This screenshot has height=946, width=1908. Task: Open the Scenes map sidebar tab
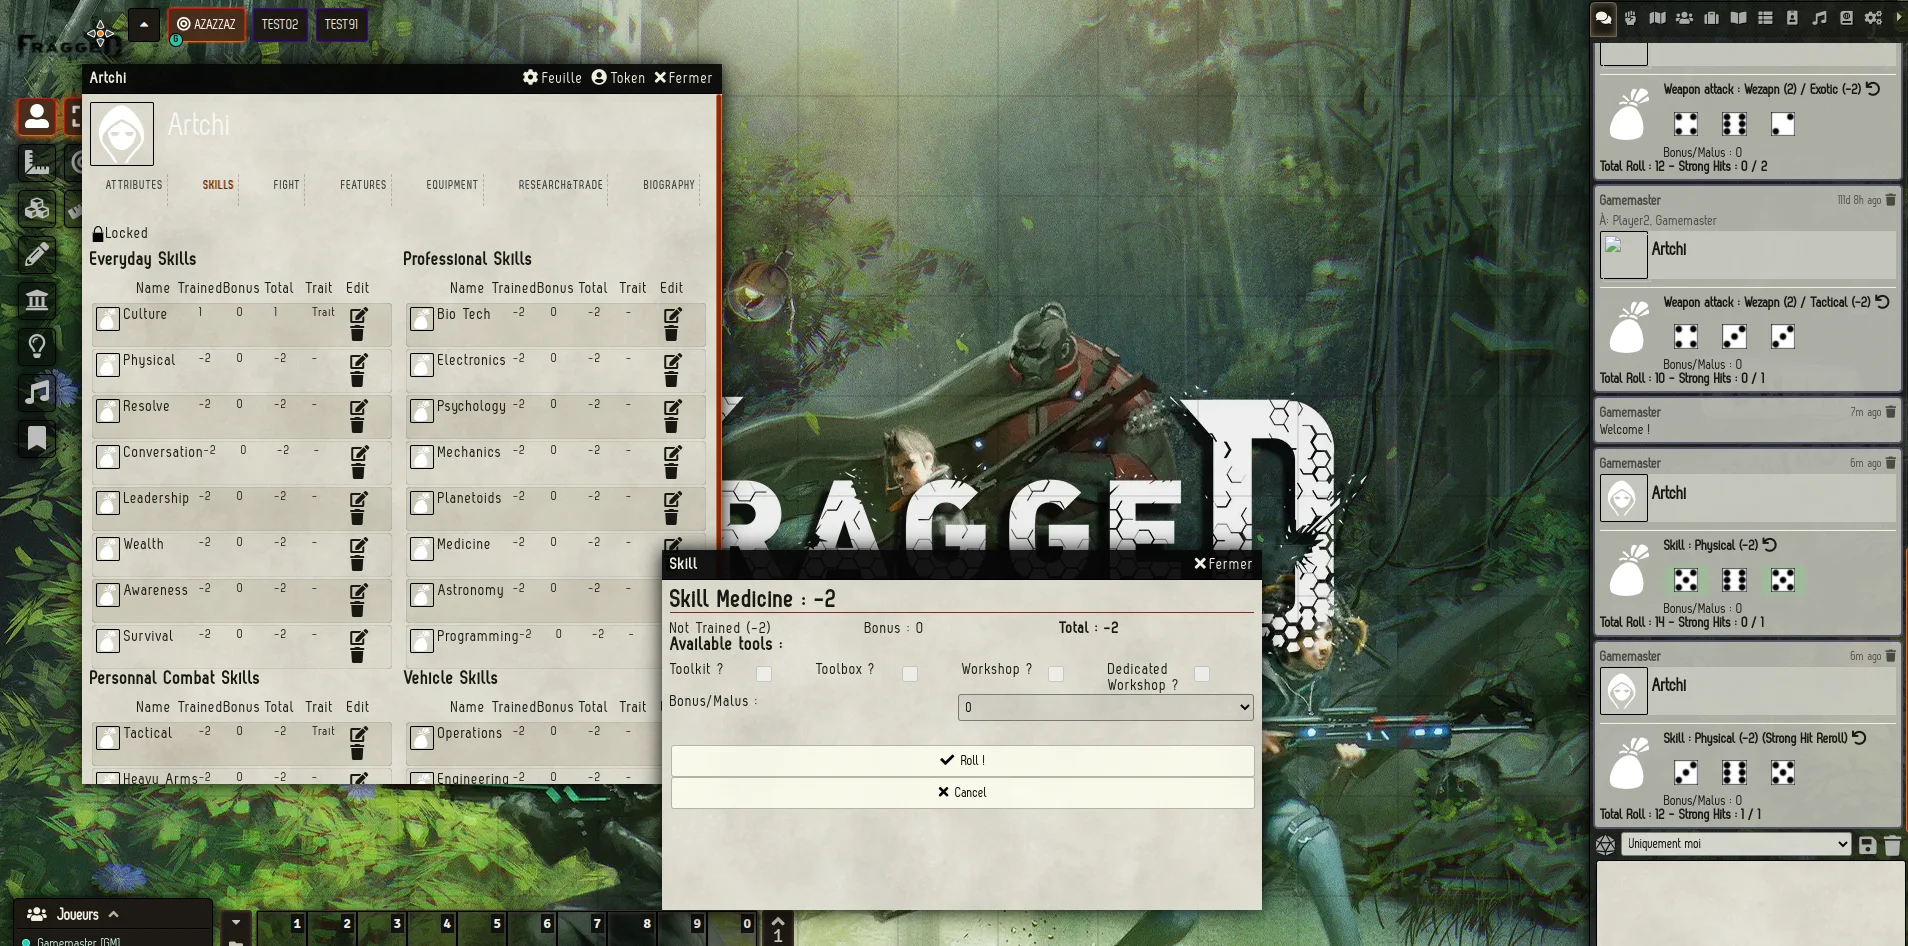[1657, 18]
